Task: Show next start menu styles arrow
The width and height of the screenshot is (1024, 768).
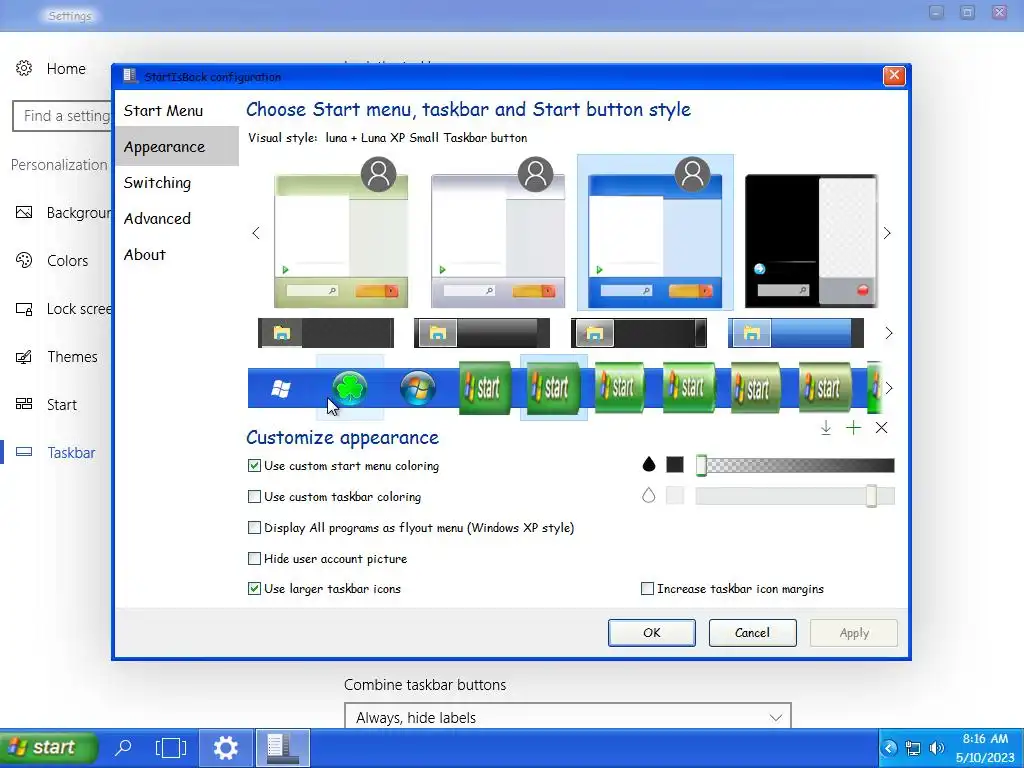Action: [887, 233]
